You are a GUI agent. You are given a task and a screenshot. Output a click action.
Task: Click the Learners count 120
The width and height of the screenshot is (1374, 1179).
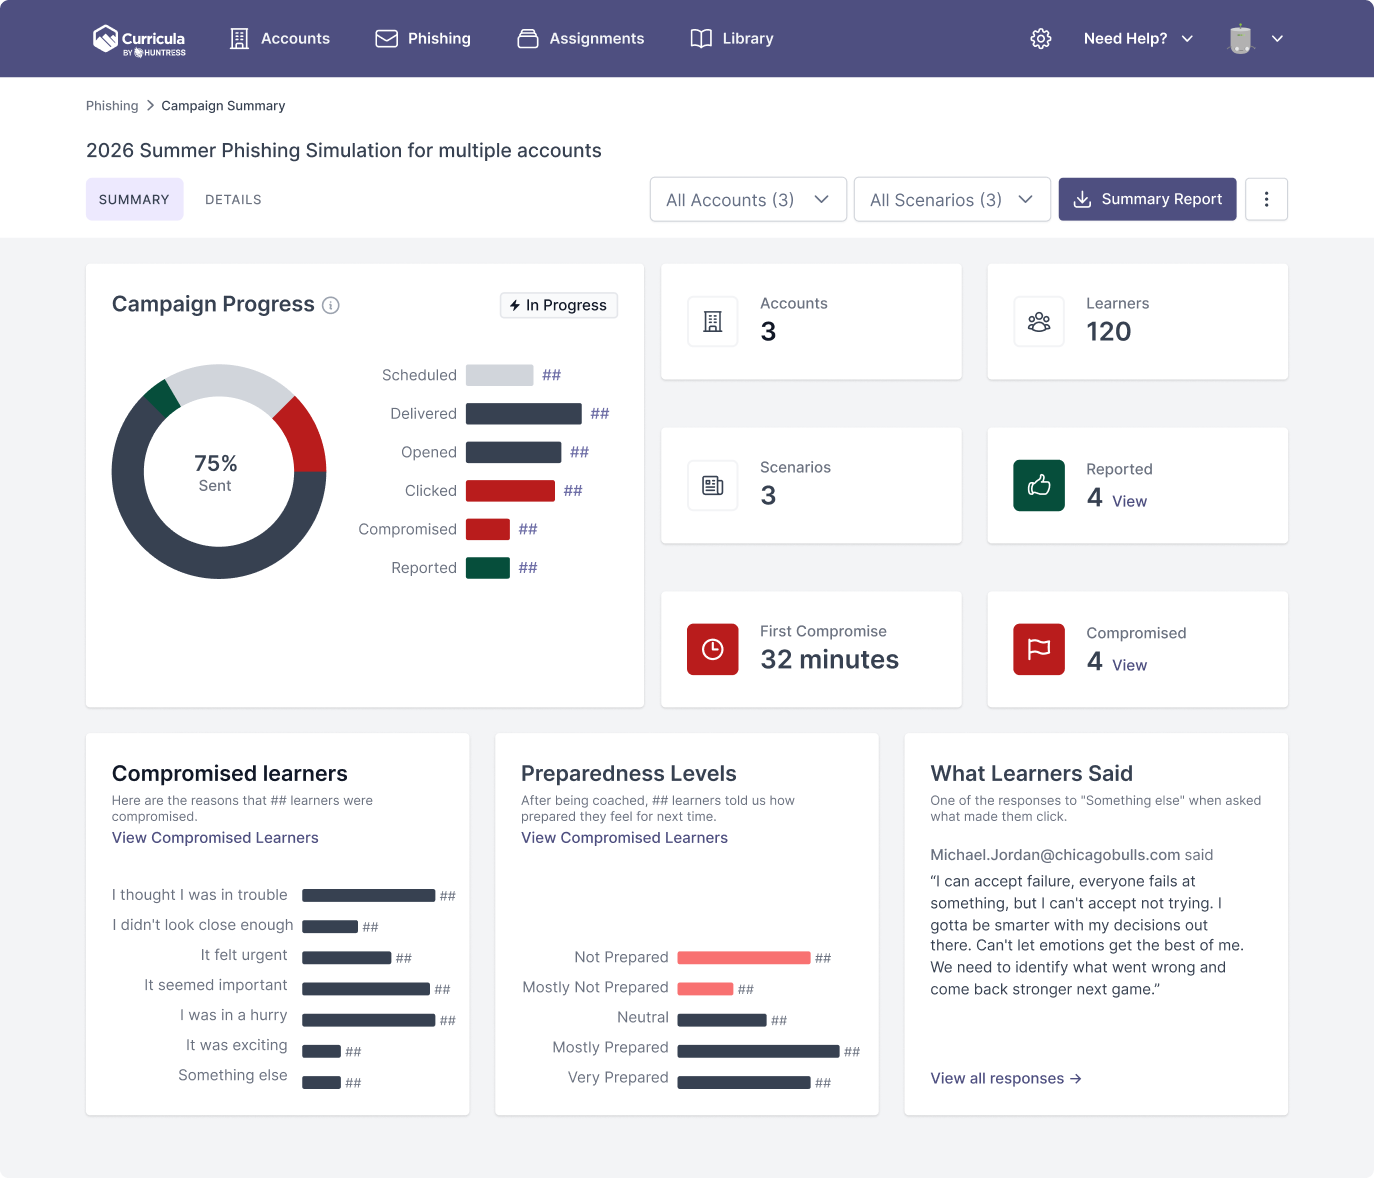click(1108, 332)
